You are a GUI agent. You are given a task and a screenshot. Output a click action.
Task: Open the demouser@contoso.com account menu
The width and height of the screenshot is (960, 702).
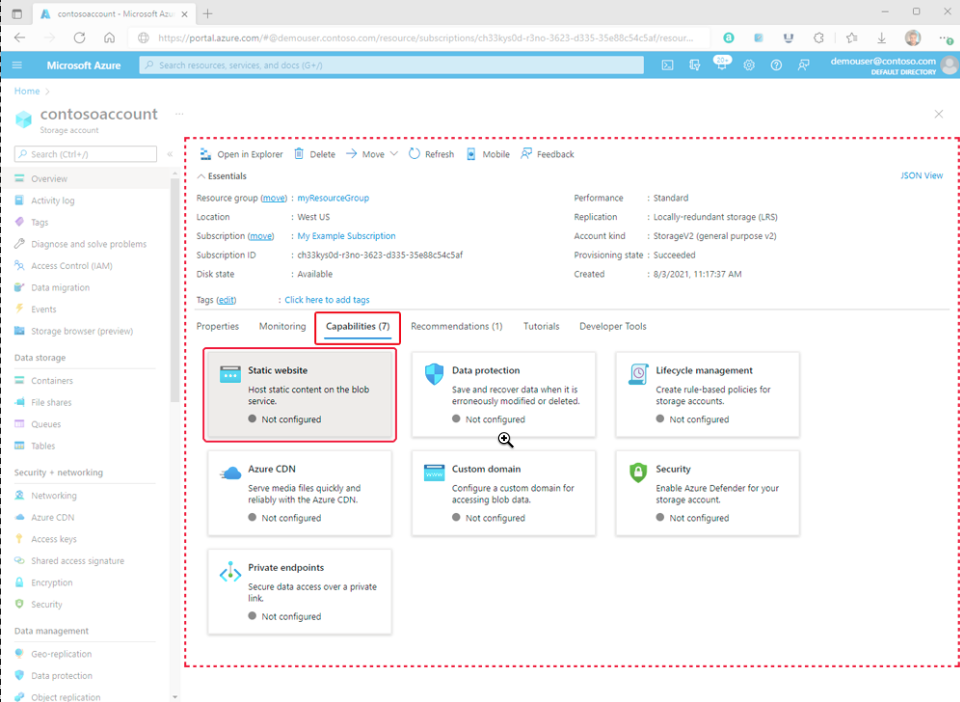pos(893,65)
